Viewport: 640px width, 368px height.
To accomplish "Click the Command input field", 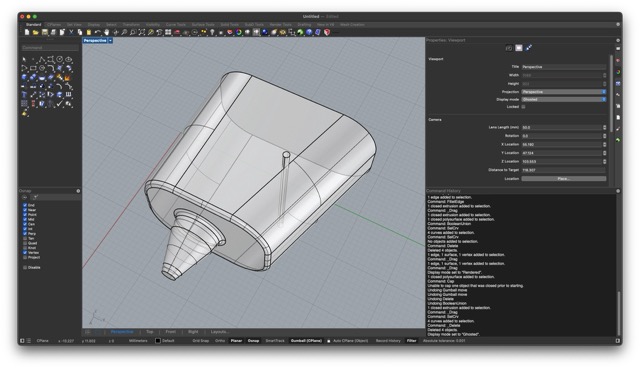I will coord(50,48).
